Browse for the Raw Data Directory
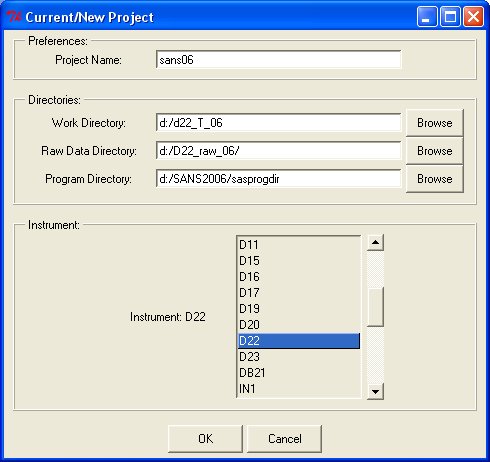 click(435, 151)
